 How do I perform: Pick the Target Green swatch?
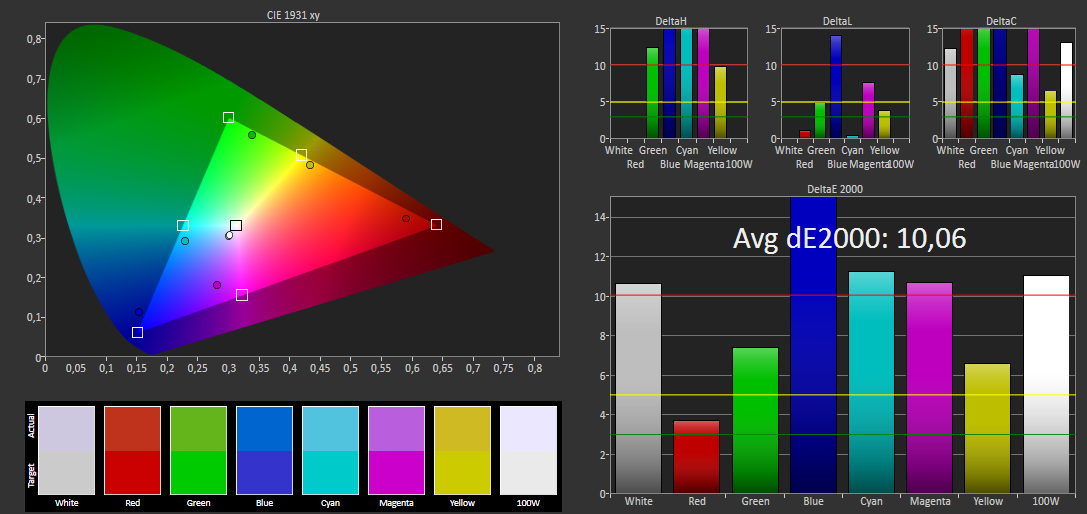point(198,473)
